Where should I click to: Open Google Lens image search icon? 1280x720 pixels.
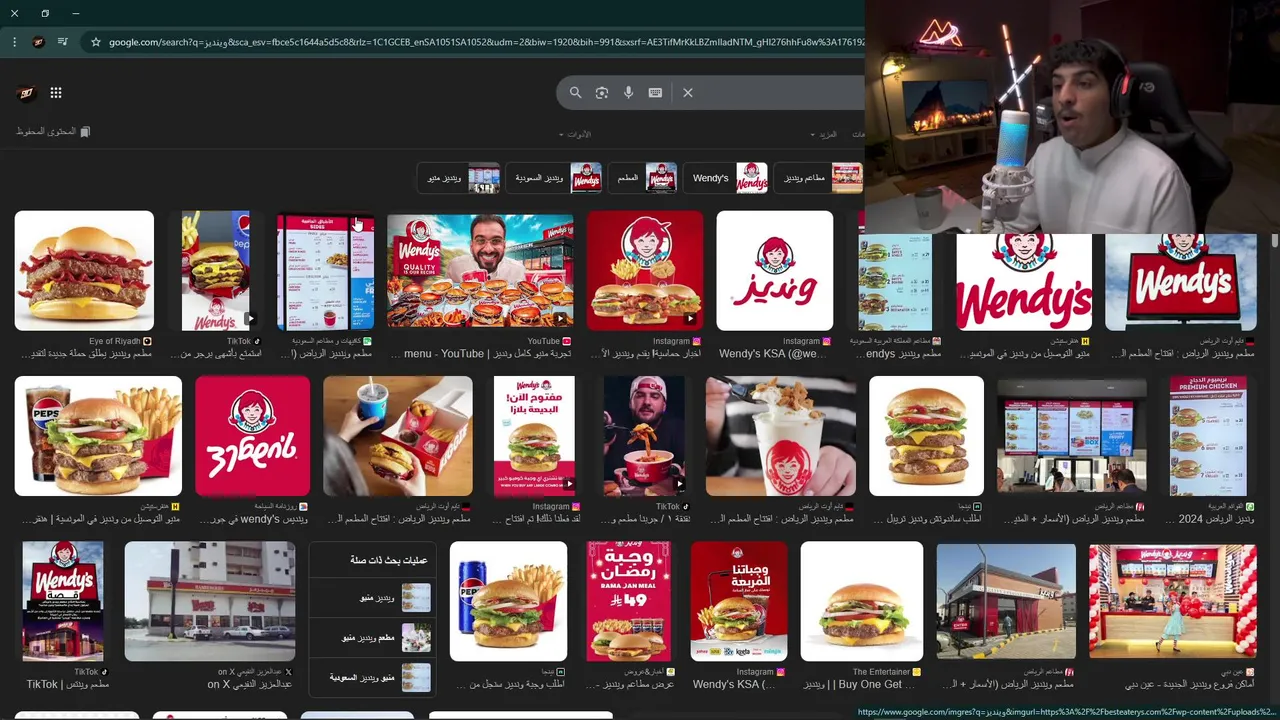click(x=602, y=93)
